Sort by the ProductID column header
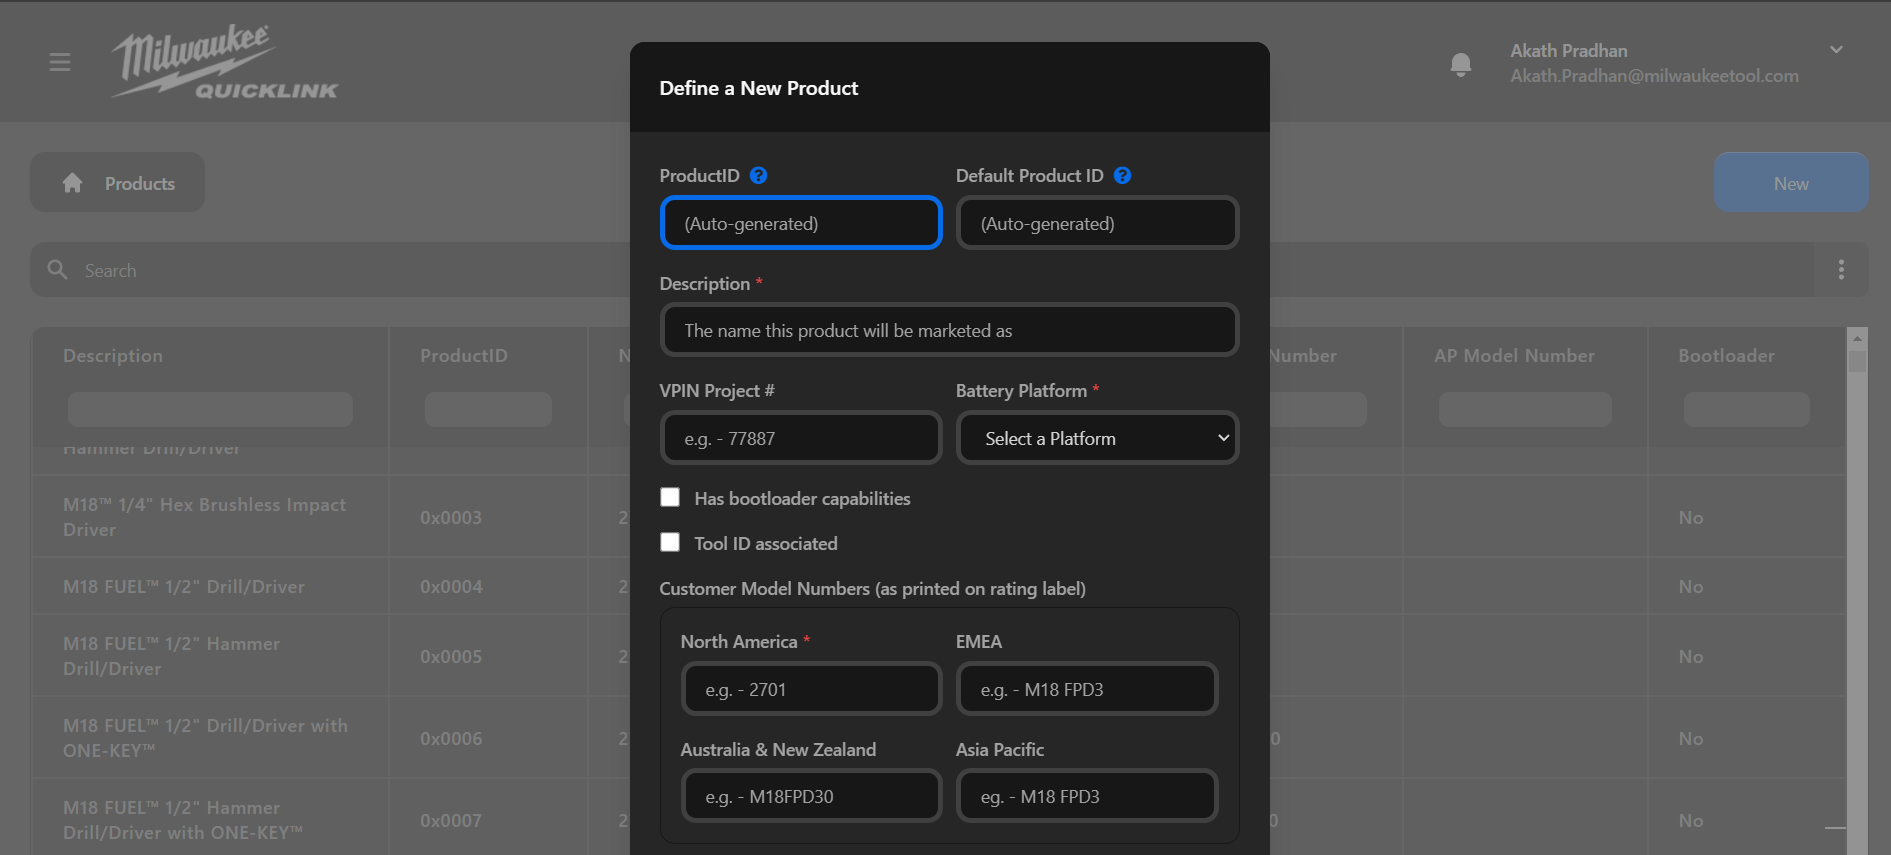The image size is (1891, 855). pyautogui.click(x=464, y=356)
